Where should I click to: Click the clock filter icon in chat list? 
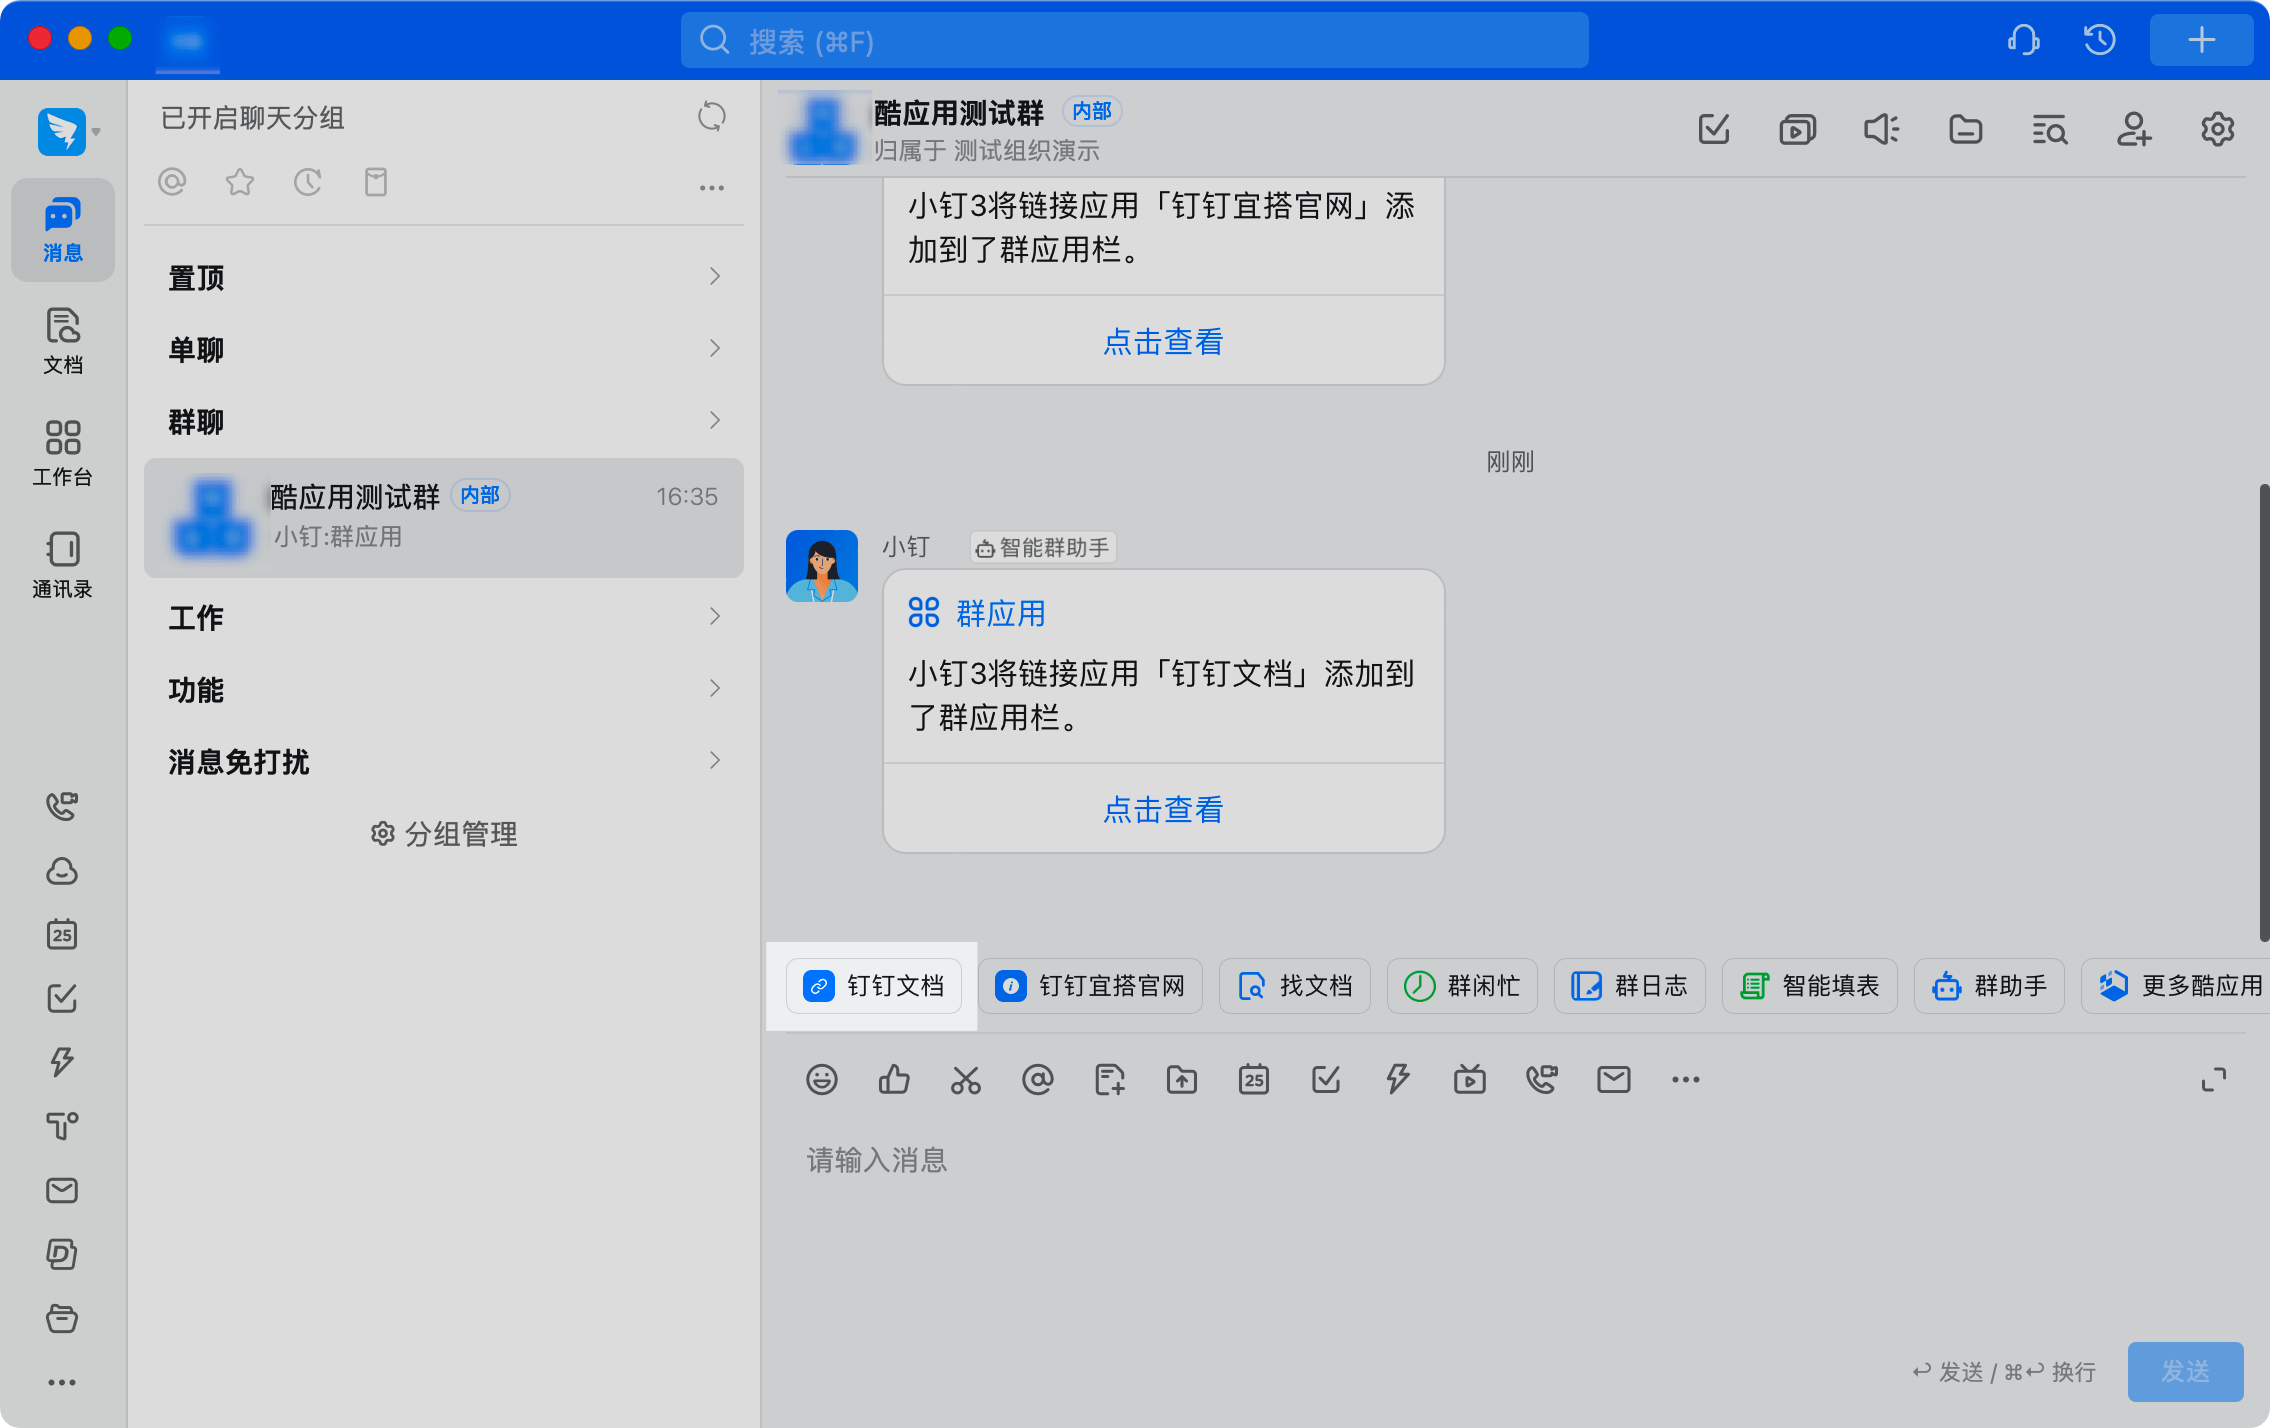308,182
